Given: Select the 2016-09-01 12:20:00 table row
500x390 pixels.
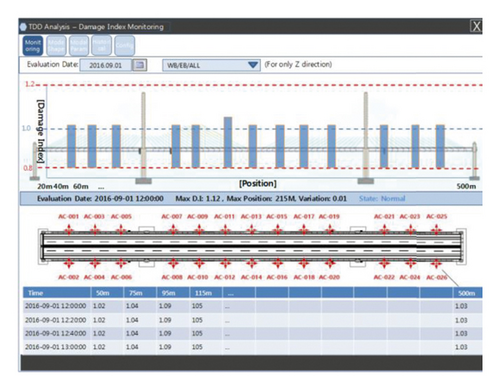Looking at the screenshot, I should pos(252,320).
